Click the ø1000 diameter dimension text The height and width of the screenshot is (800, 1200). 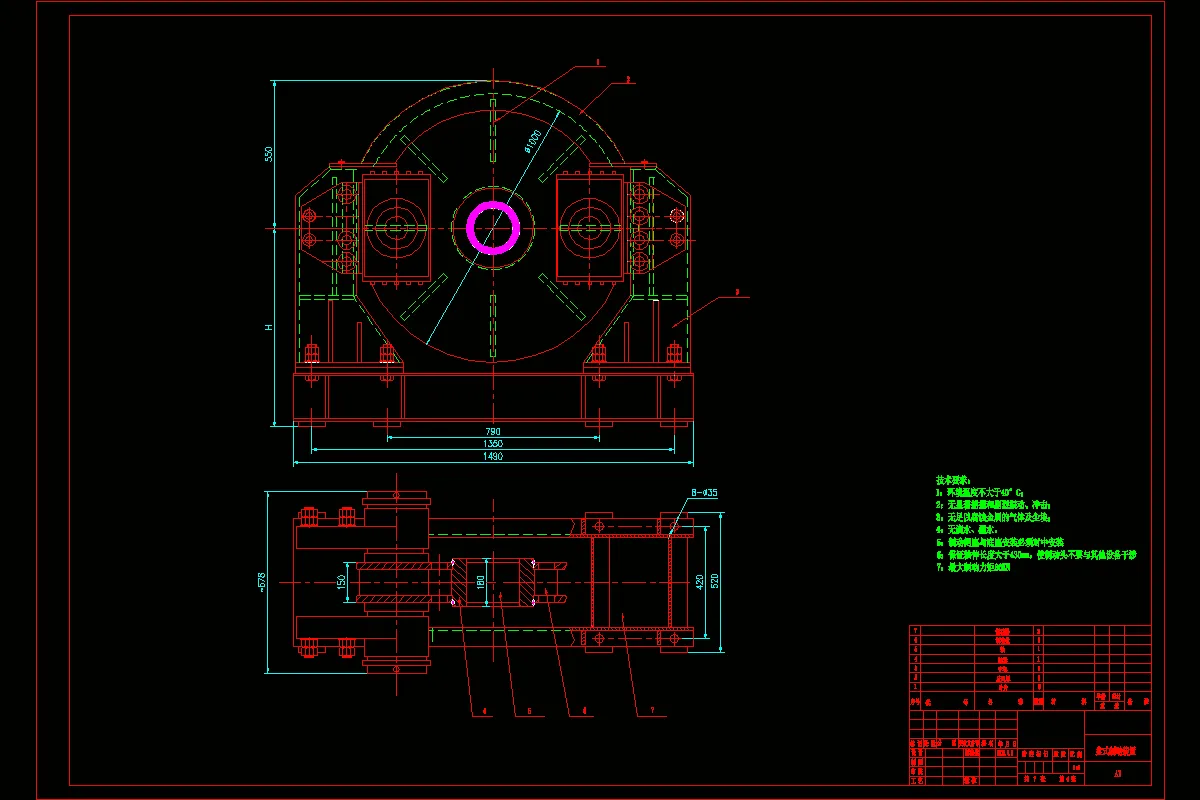pos(532,142)
